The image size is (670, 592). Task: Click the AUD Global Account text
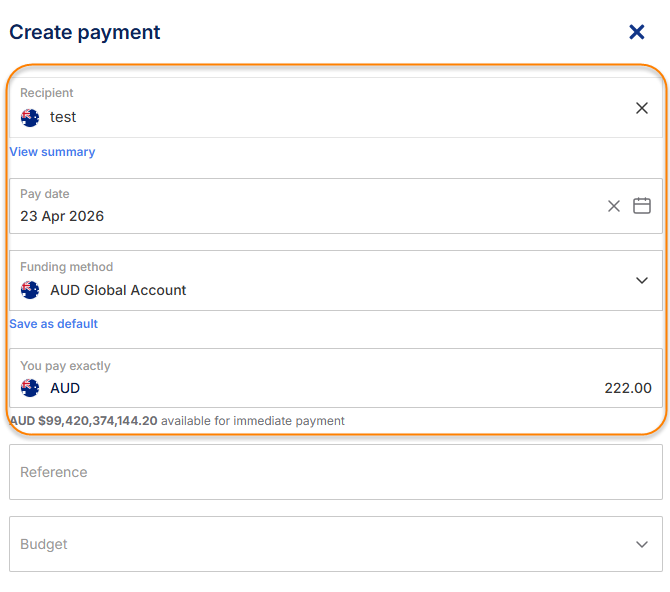pyautogui.click(x=118, y=290)
